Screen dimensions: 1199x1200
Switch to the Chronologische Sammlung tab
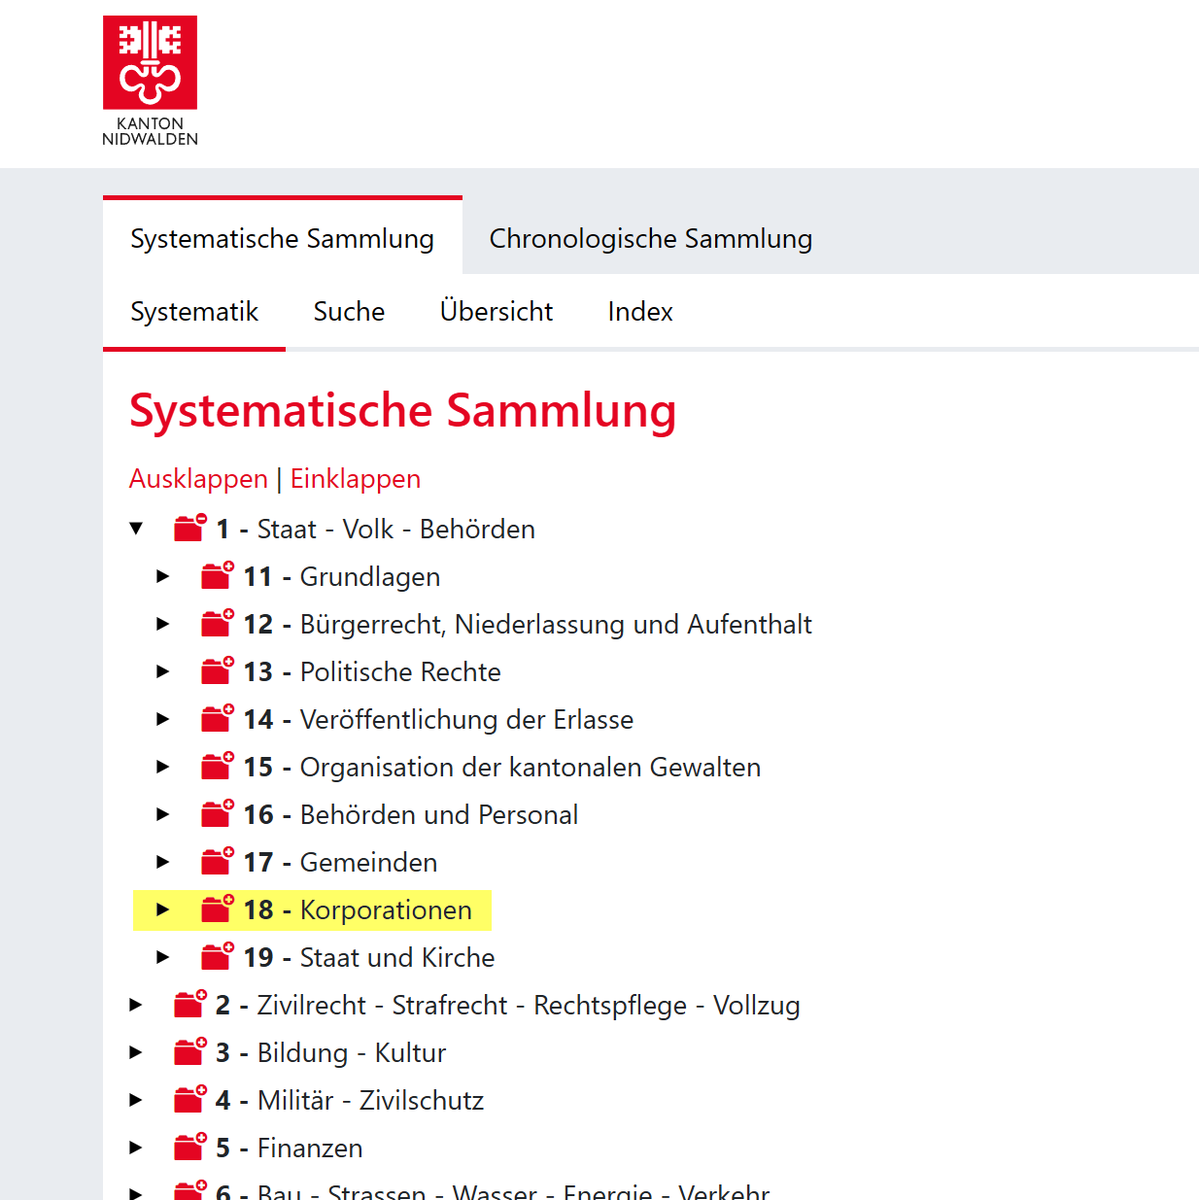650,238
